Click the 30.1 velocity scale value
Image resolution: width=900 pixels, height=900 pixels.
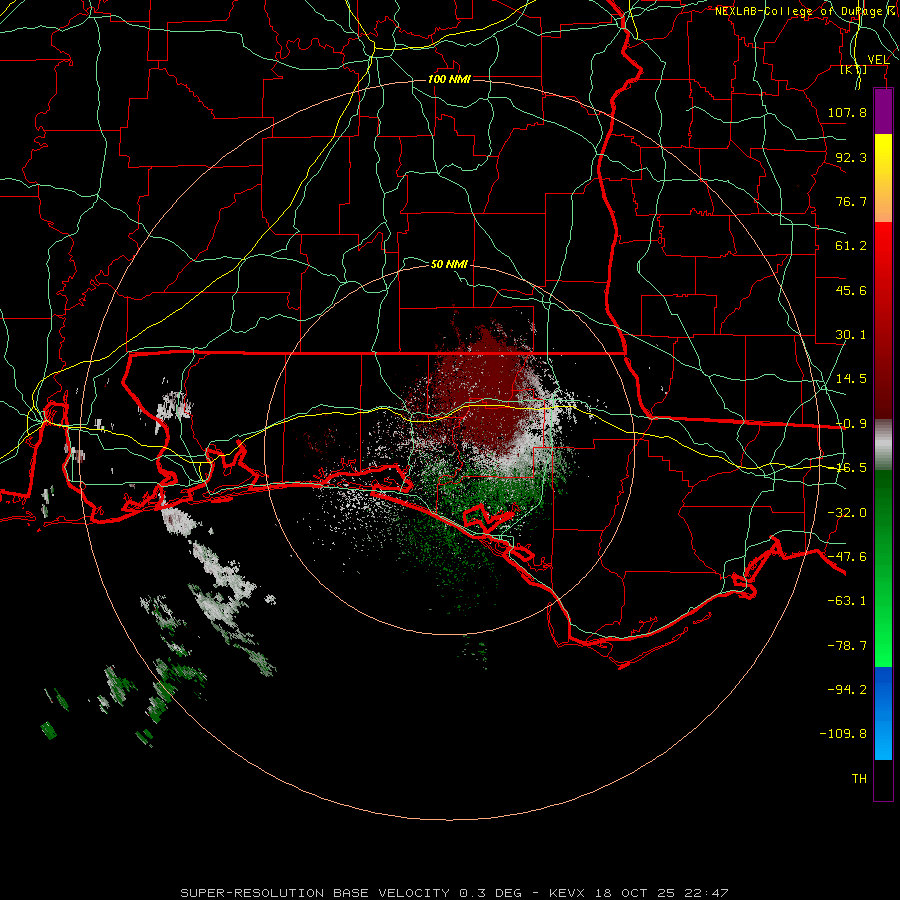pyautogui.click(x=851, y=335)
